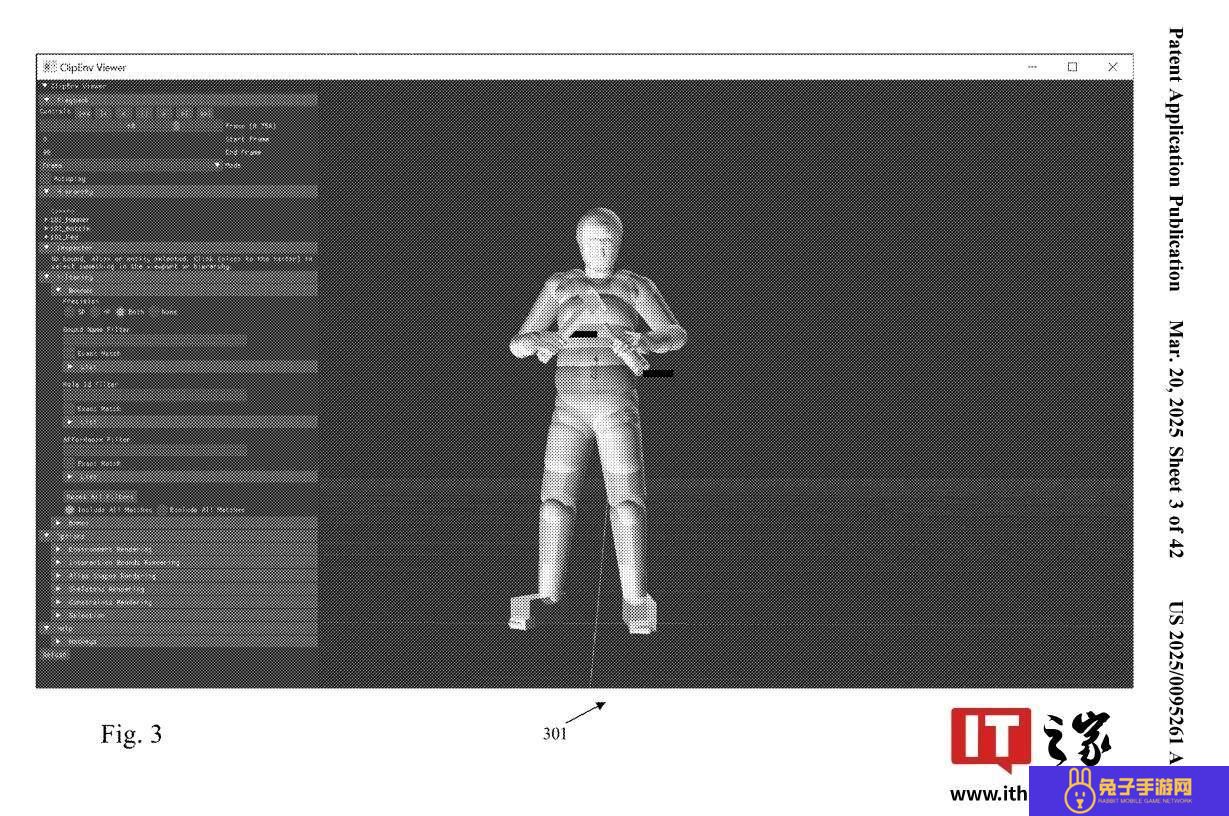Maximize the ClipEnv Viewer window
1229x816 pixels.
(1072, 67)
